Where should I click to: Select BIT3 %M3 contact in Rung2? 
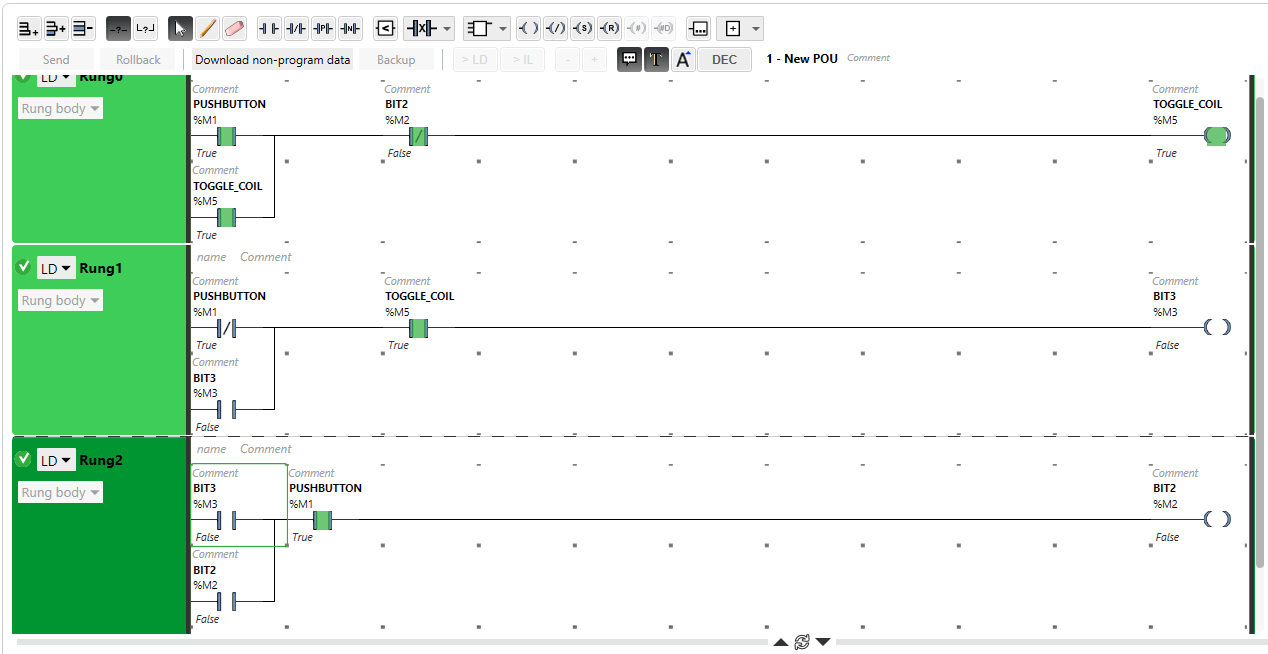click(227, 520)
